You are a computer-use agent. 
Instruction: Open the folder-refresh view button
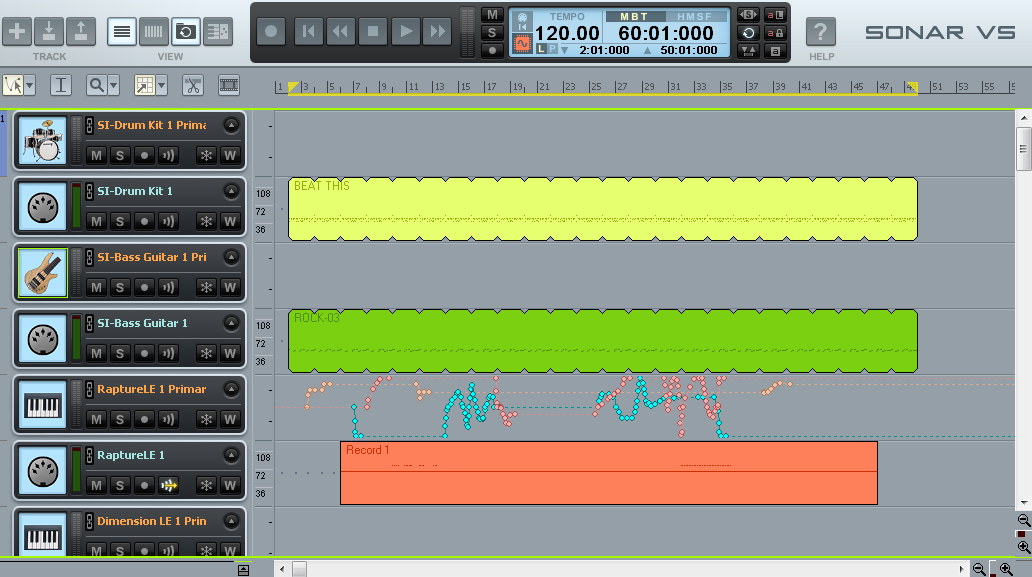pyautogui.click(x=186, y=32)
